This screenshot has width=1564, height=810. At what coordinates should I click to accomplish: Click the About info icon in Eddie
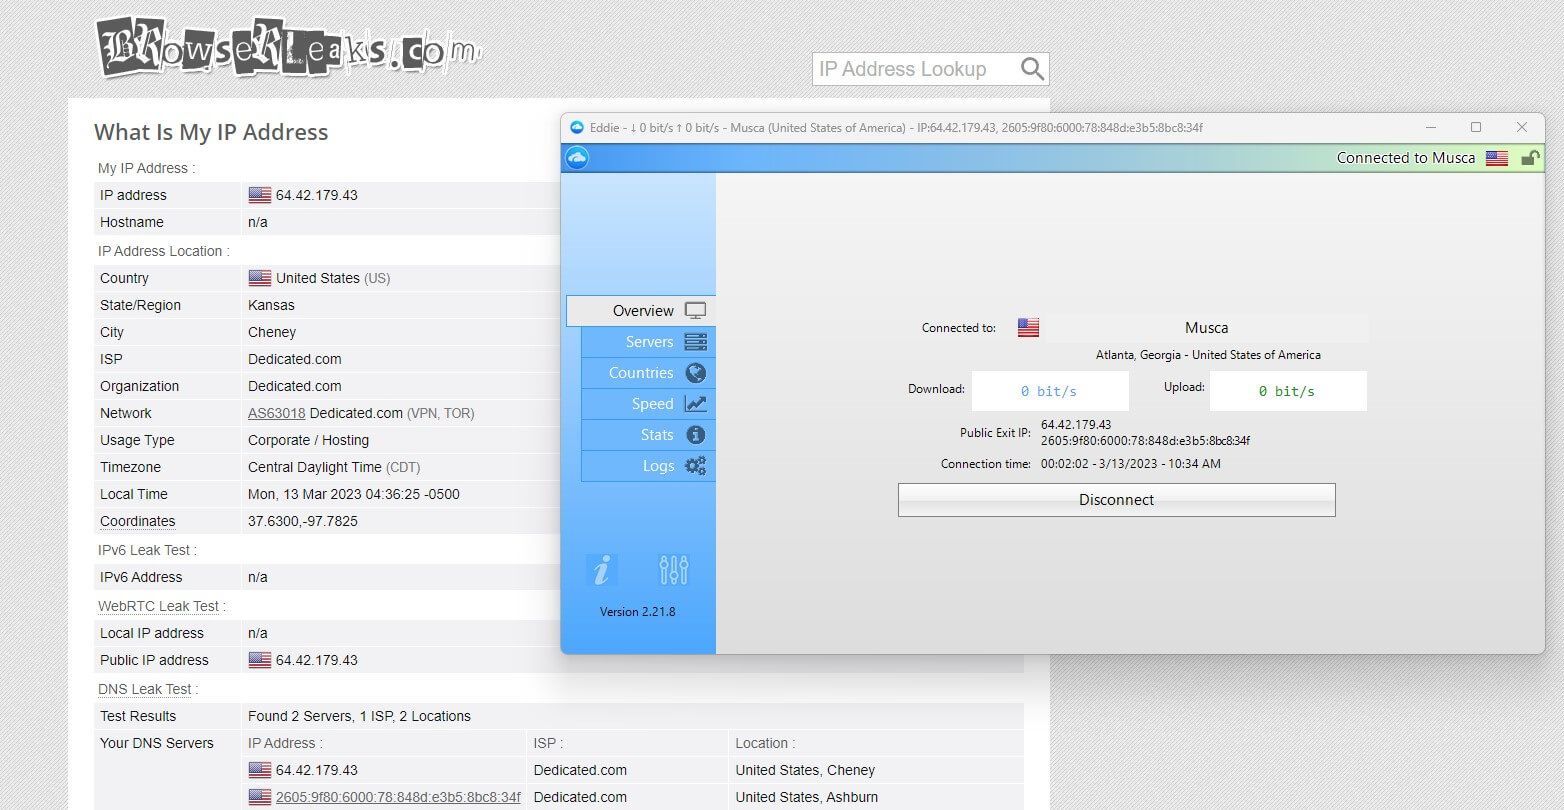click(x=601, y=570)
